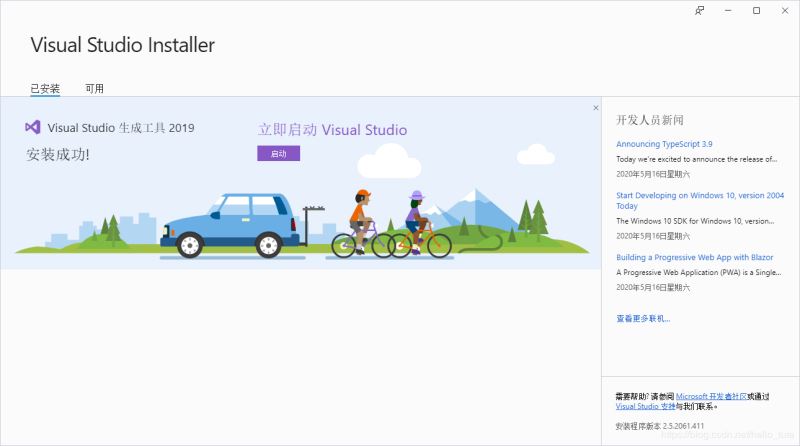Viewport: 800px width, 446px height.
Task: Click the feedback icon in title bar
Action: (x=699, y=10)
